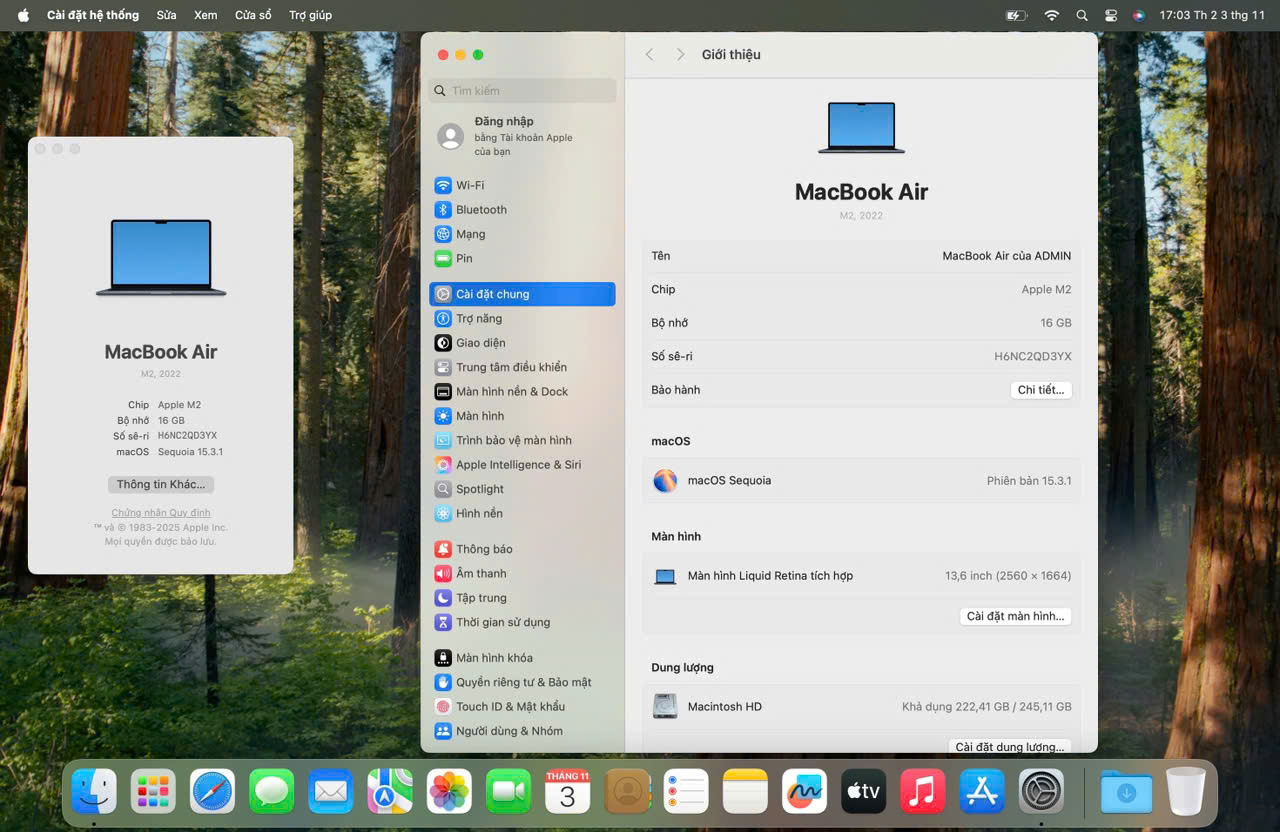
Task: Open App Store from the Dock
Action: coord(981,792)
